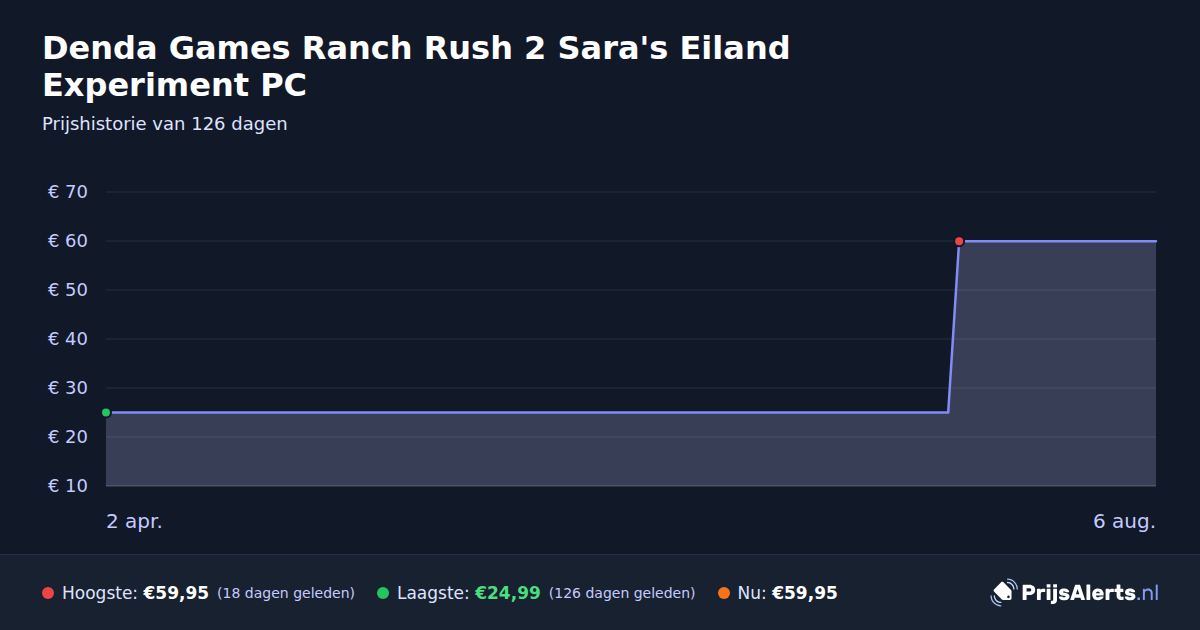Click the 6 aug. end date label
The width and height of the screenshot is (1200, 630).
tap(1124, 521)
